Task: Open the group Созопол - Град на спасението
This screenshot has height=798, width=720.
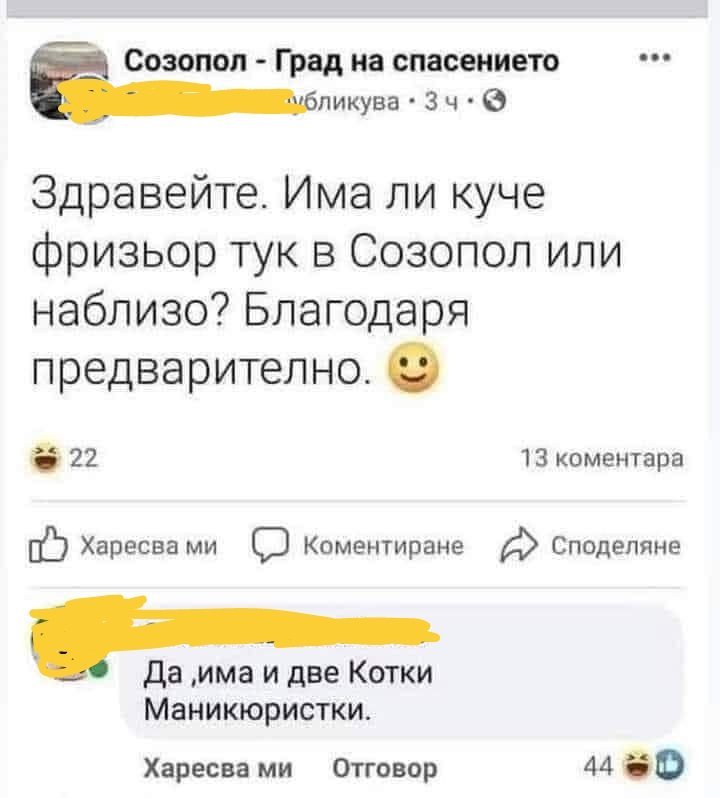Action: 342,62
